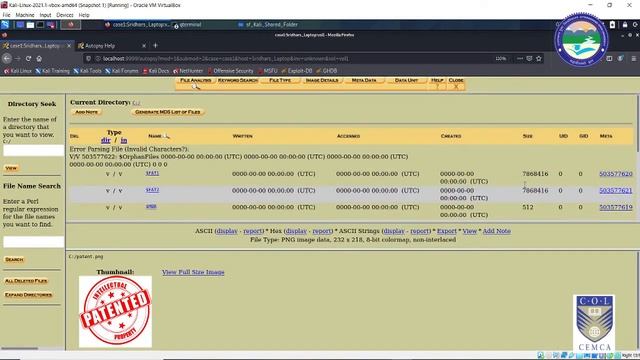Image resolution: width=640 pixels, height=360 pixels.
Task: Open Kali Linux bookmark
Action: (x=18, y=71)
